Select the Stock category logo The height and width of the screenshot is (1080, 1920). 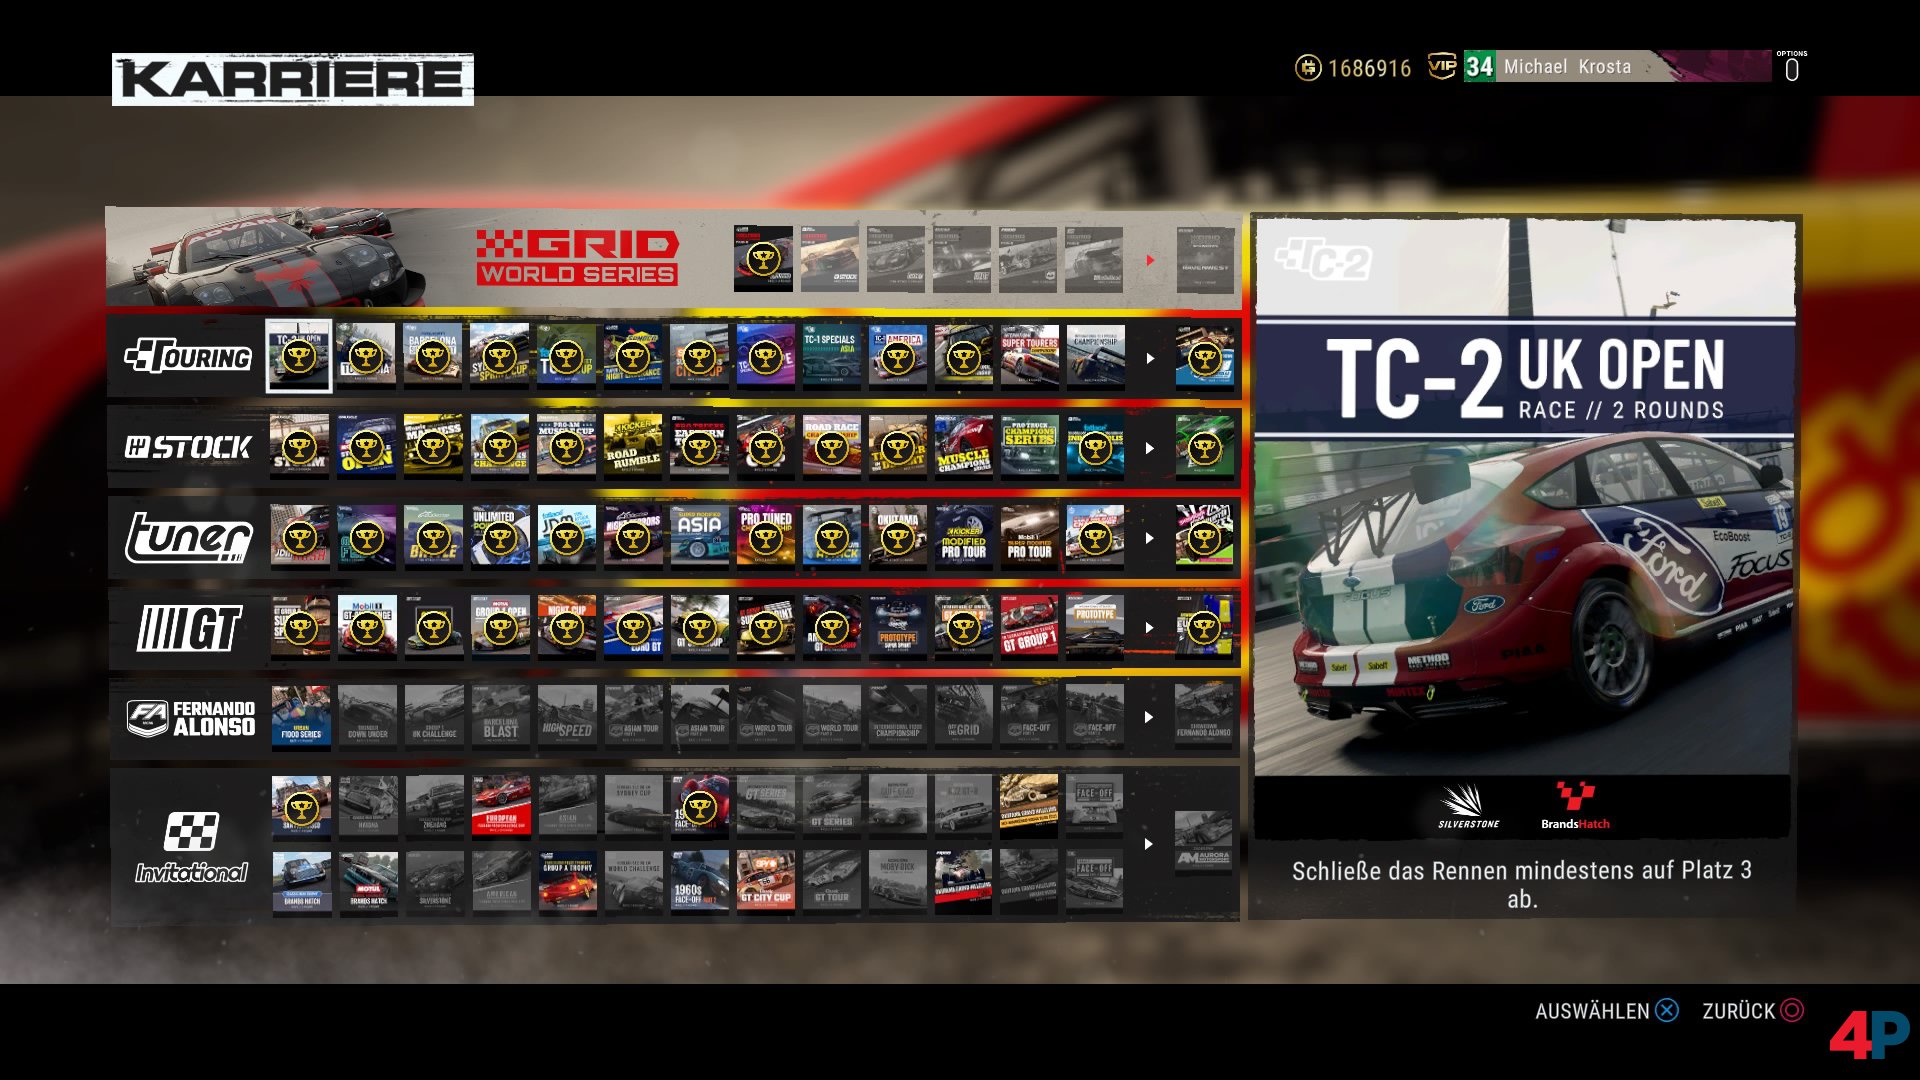tap(188, 447)
